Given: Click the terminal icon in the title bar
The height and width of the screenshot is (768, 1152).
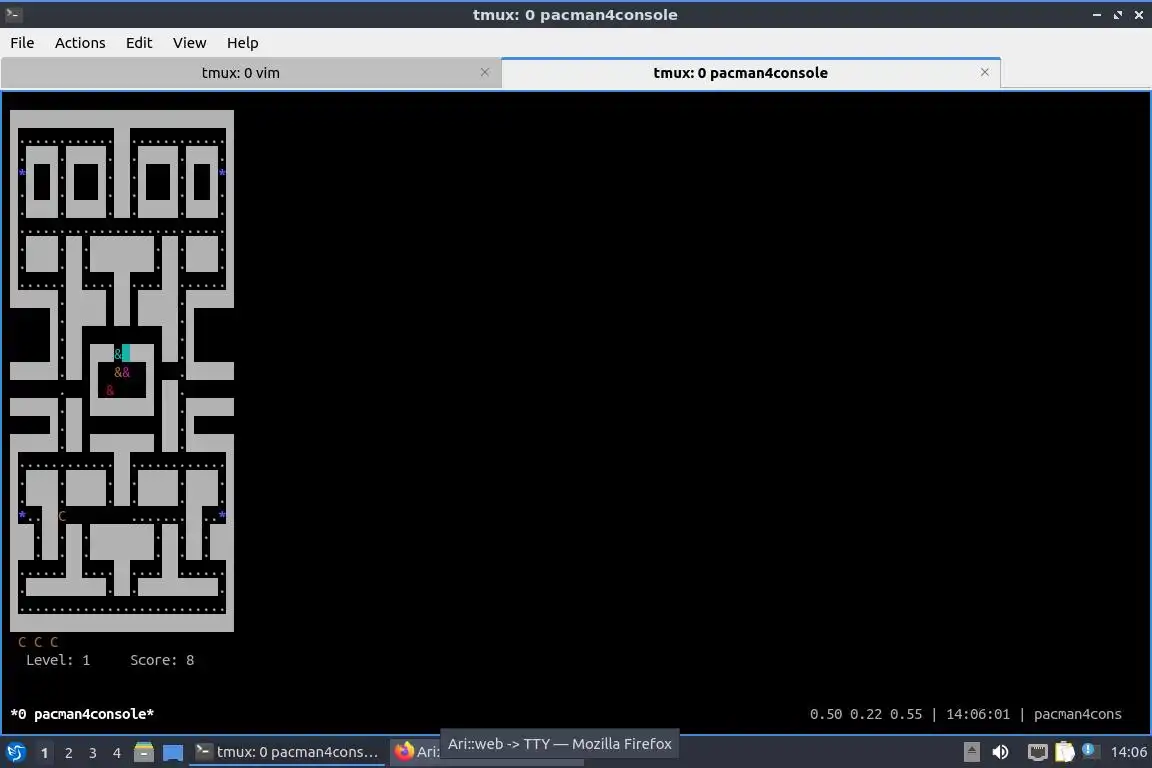Looking at the screenshot, I should point(13,14).
